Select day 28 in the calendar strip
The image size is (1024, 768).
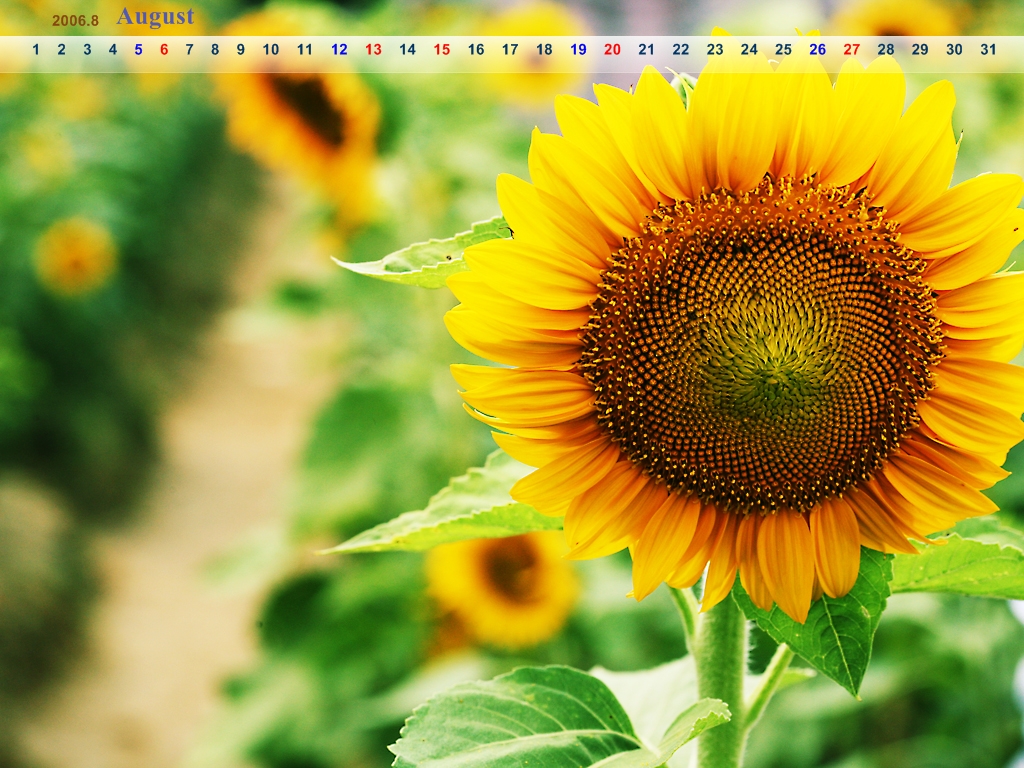(x=886, y=49)
